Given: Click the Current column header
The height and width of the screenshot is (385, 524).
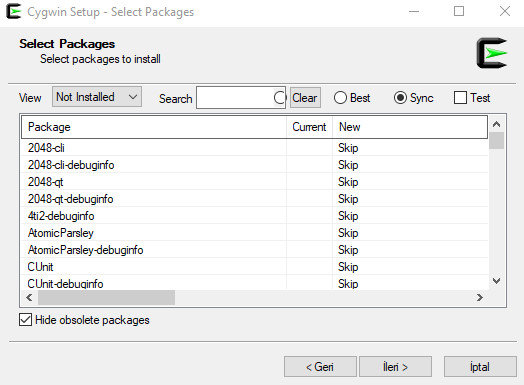Looking at the screenshot, I should pos(309,127).
